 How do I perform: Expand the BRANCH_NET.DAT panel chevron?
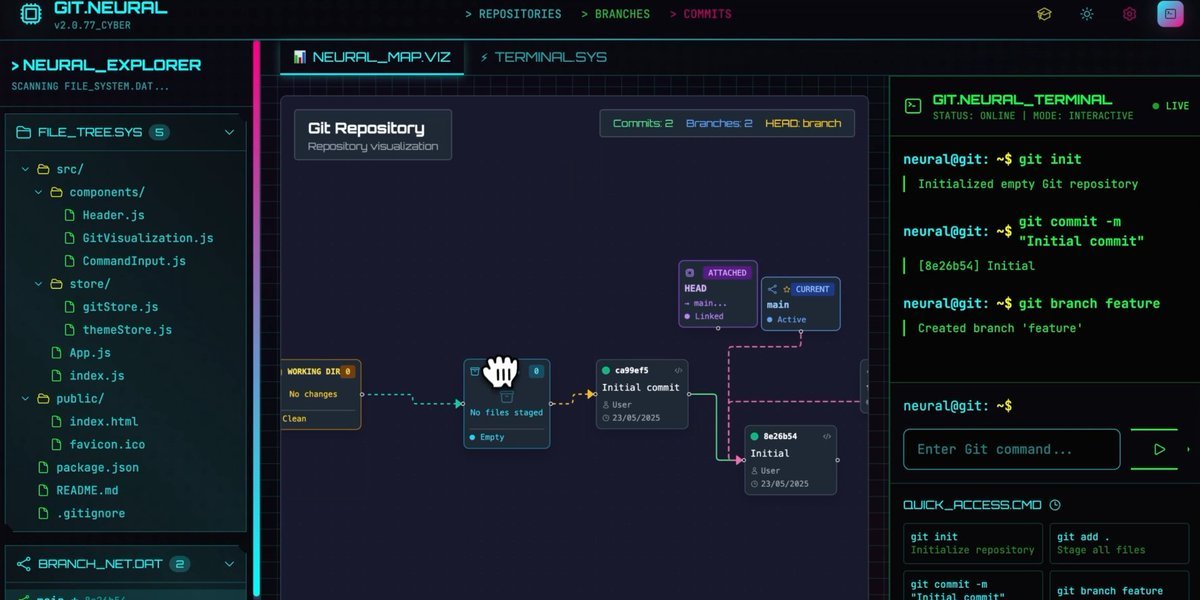(229, 564)
